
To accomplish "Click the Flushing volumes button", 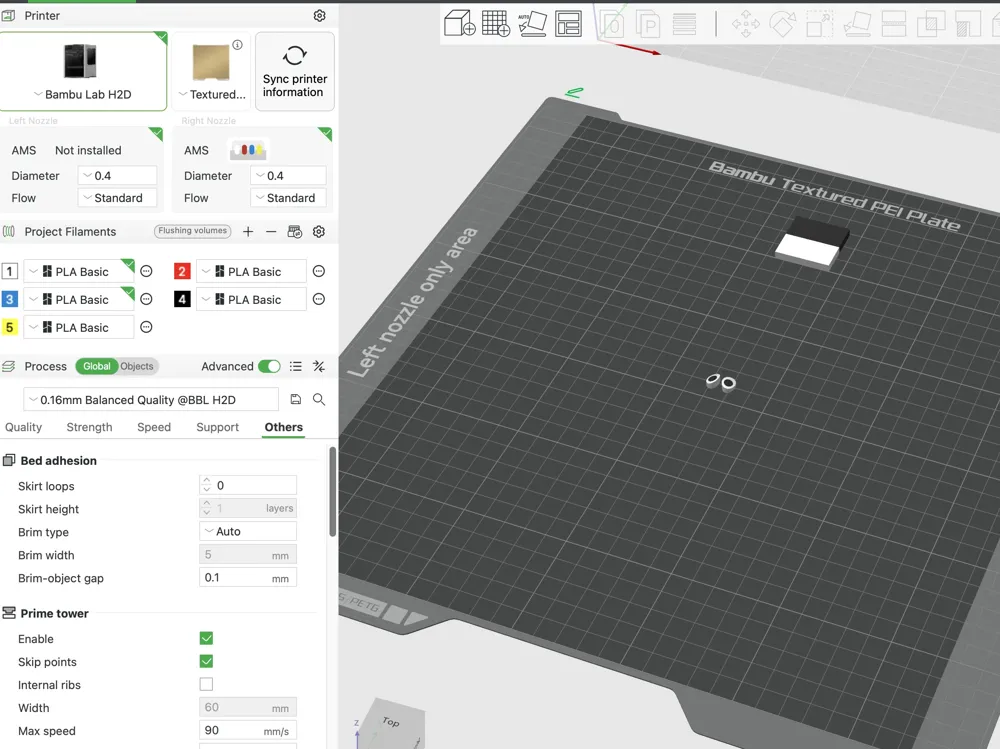I will (x=193, y=231).
